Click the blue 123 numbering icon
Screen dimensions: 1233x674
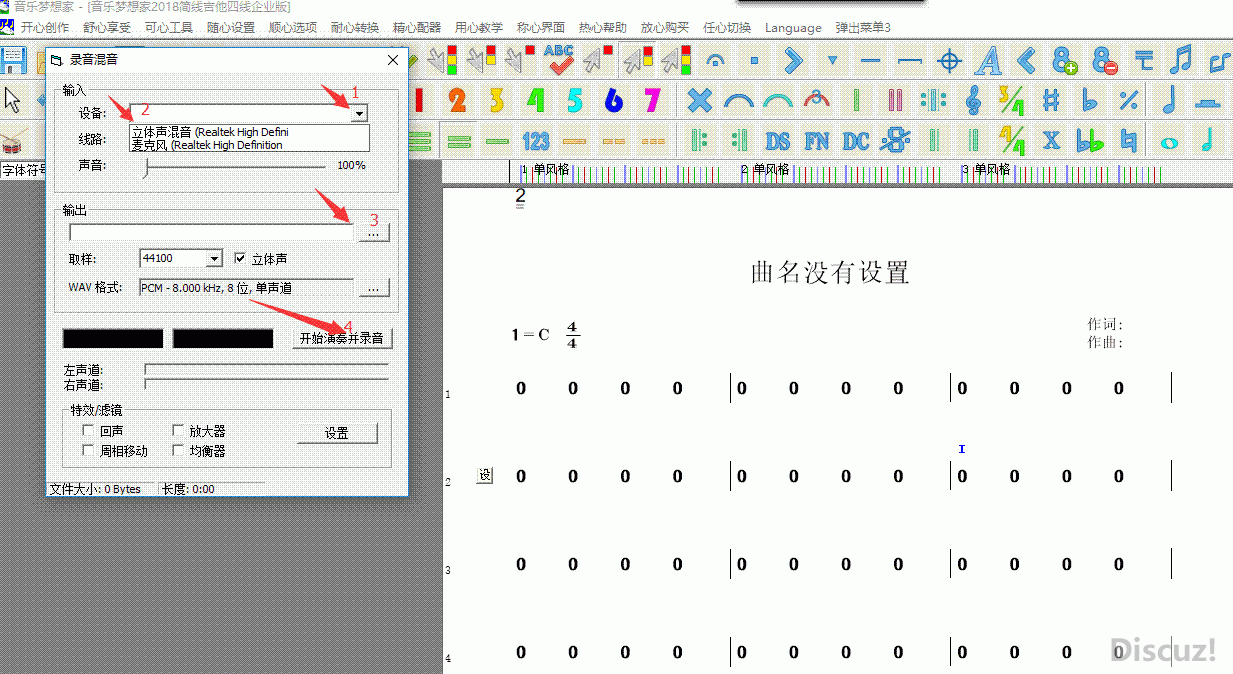tap(536, 141)
